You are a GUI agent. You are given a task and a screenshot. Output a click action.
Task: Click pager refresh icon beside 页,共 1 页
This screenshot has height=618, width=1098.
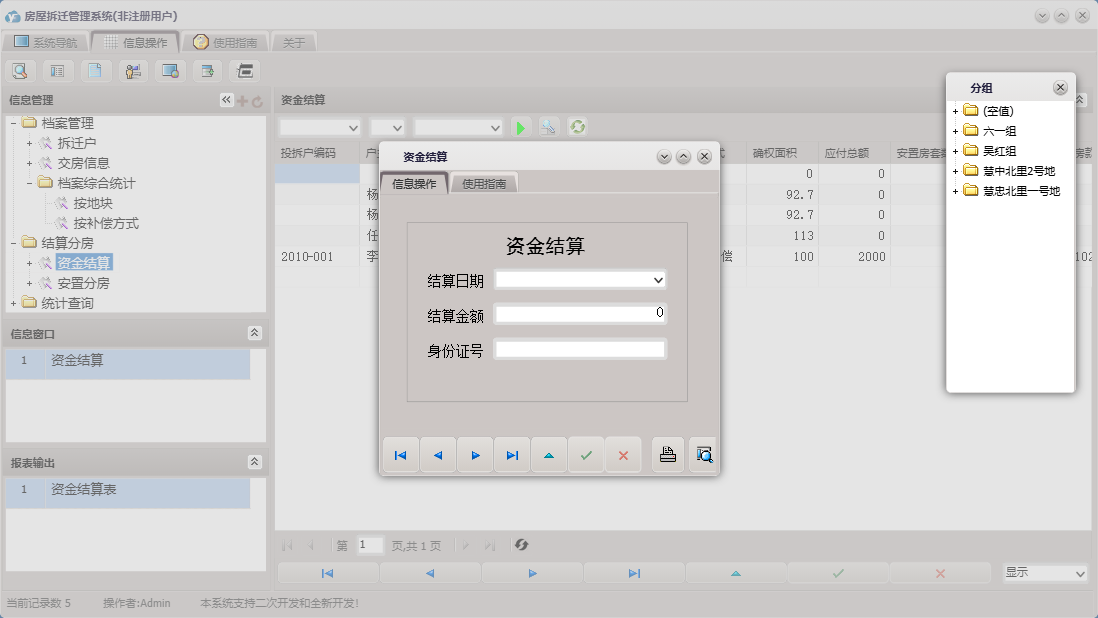point(521,545)
